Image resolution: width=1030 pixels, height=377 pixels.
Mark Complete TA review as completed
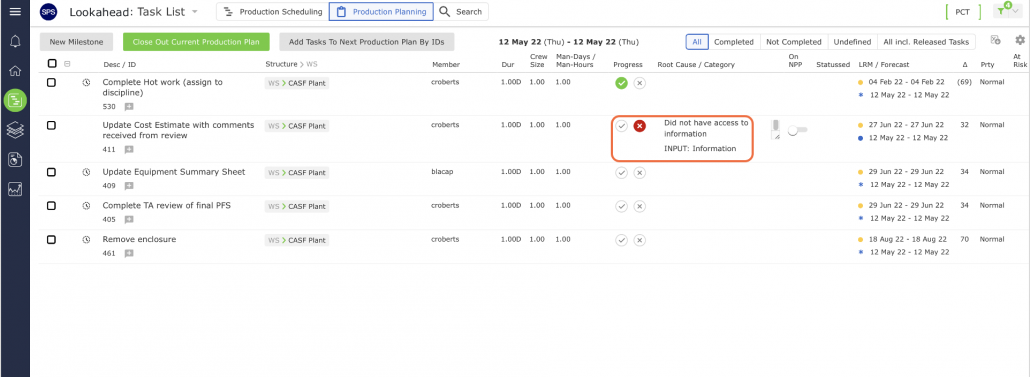pos(621,206)
